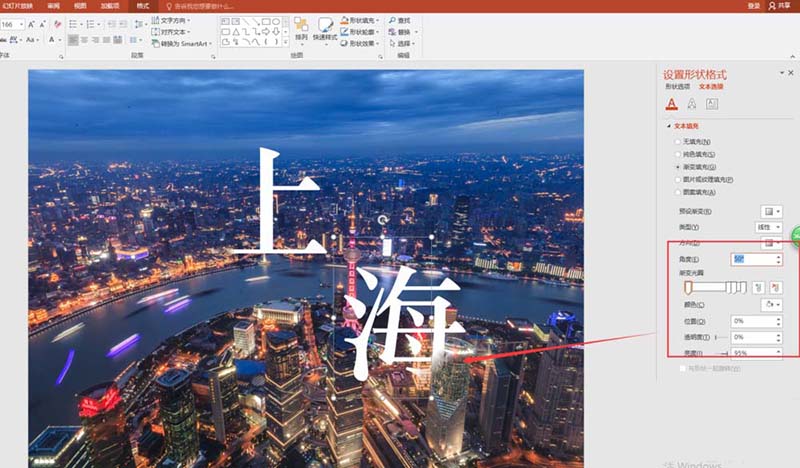Click the font size box showing 166
Screen dimensions: 800x468
coord(12,24)
